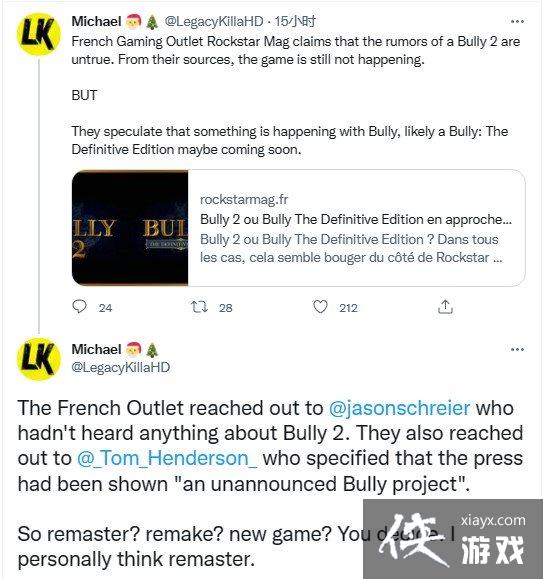Image resolution: width=543 pixels, height=579 pixels.
Task: Click @LegacyKillaHD handle under second tweet name
Action: [121, 367]
